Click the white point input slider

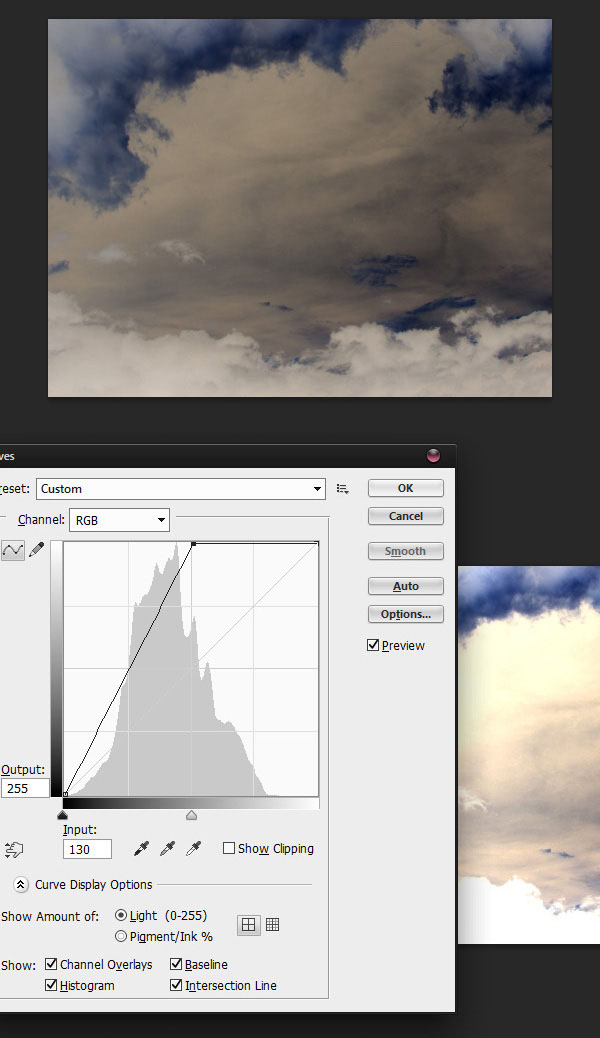click(191, 815)
